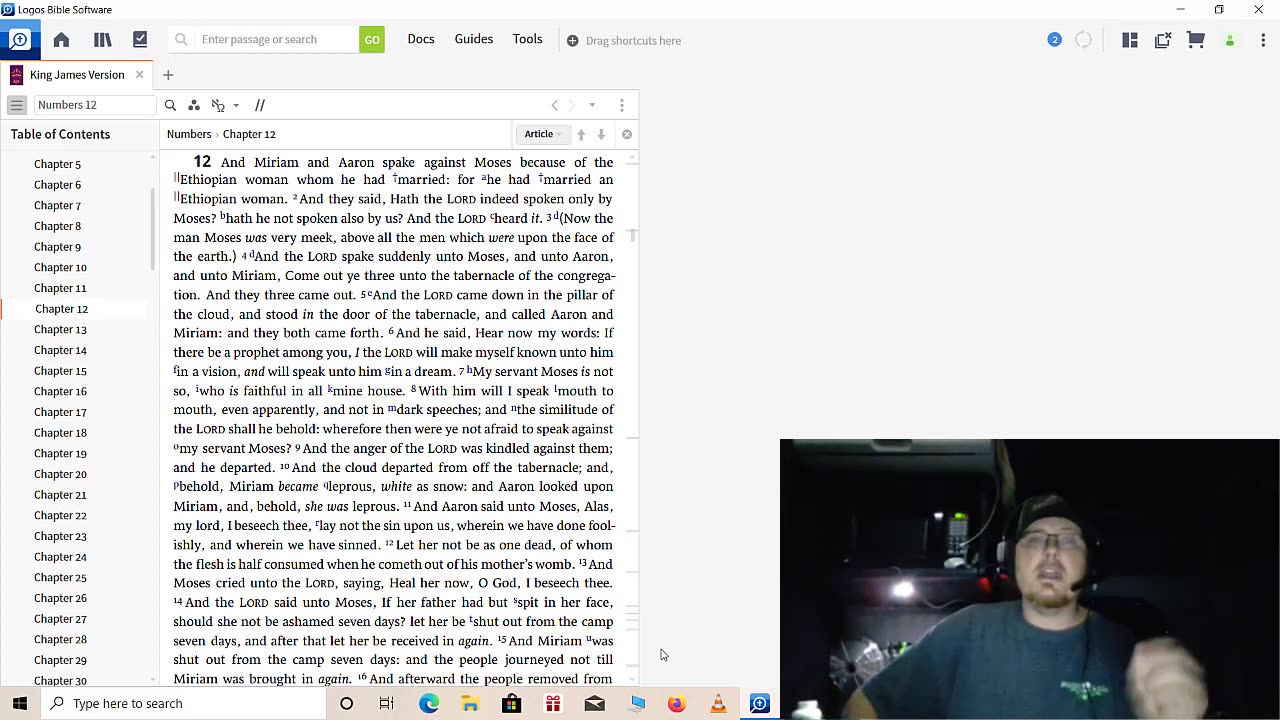Open Firefox from the taskbar
This screenshot has width=1280, height=720.
(677, 703)
